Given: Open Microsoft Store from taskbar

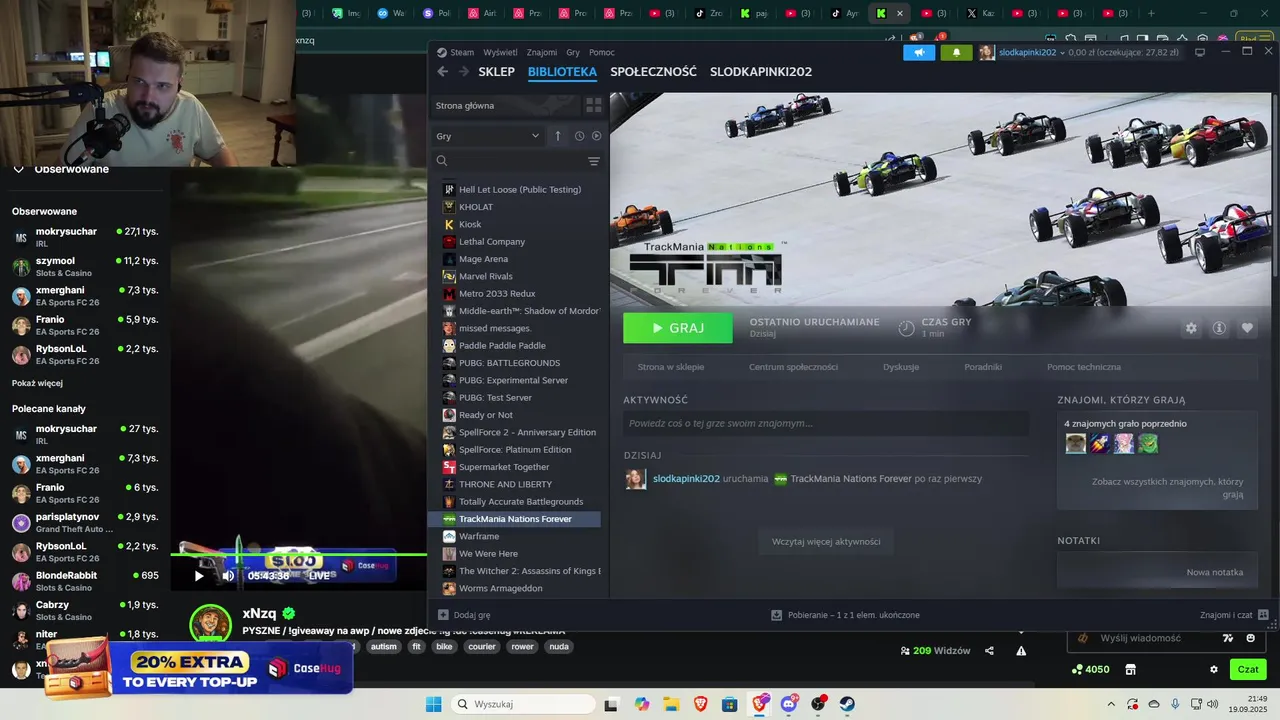Looking at the screenshot, I should [730, 704].
